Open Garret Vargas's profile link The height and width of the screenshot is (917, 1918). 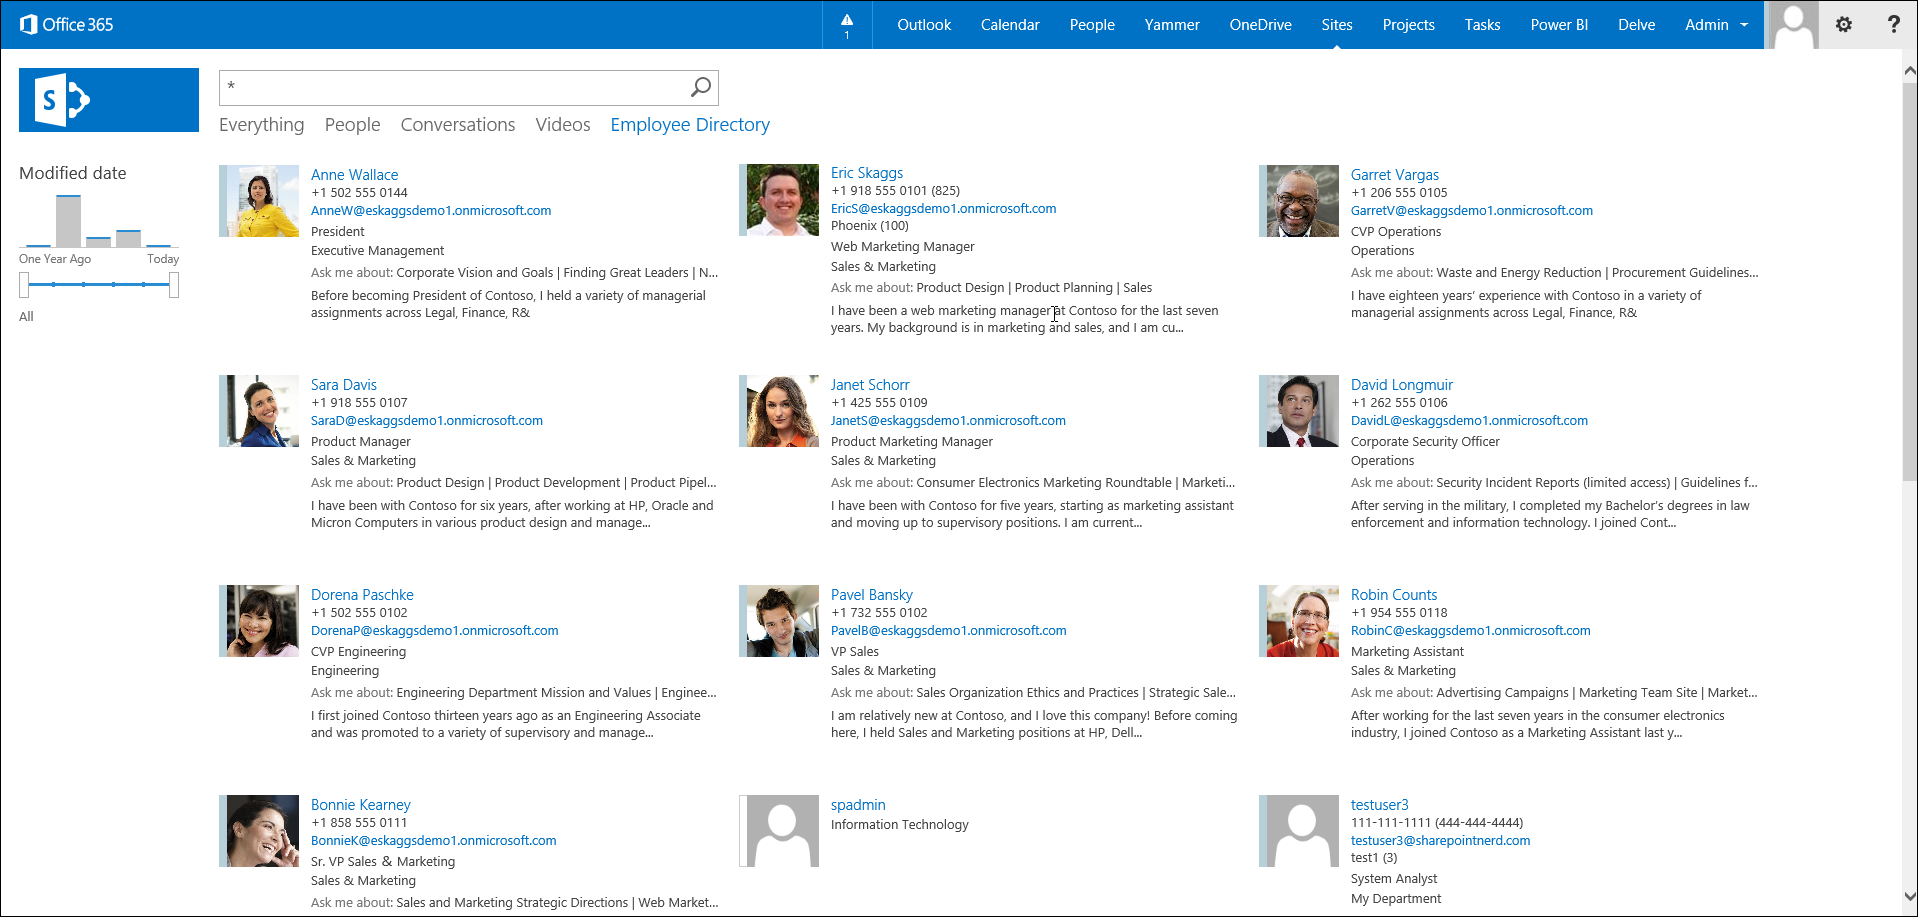tap(1394, 174)
